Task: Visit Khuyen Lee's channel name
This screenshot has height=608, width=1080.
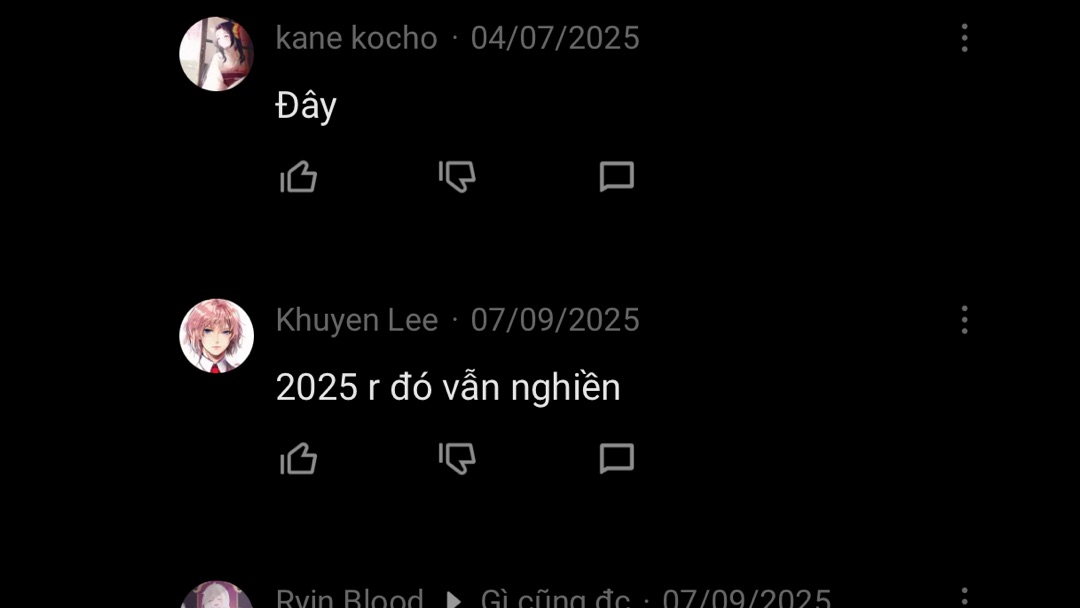Action: pos(357,320)
